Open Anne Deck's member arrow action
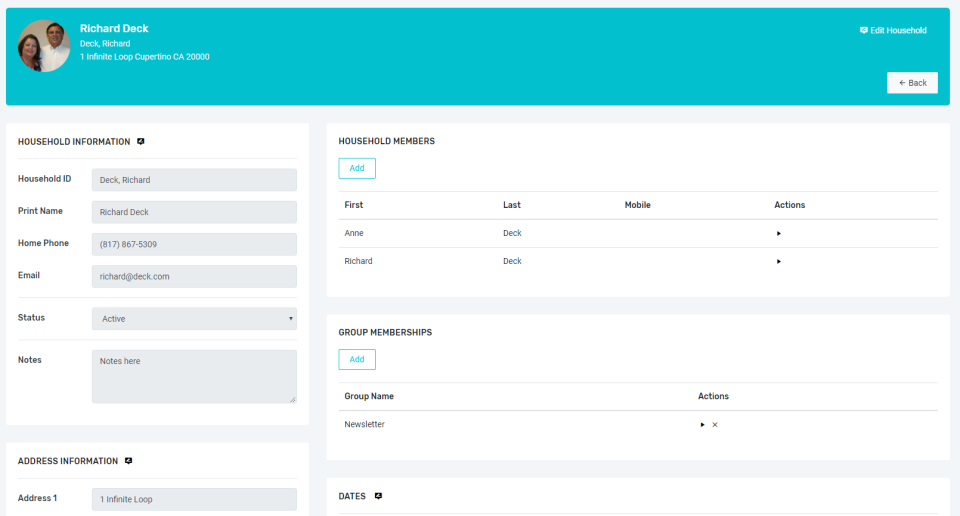Image resolution: width=960 pixels, height=516 pixels. pos(779,233)
